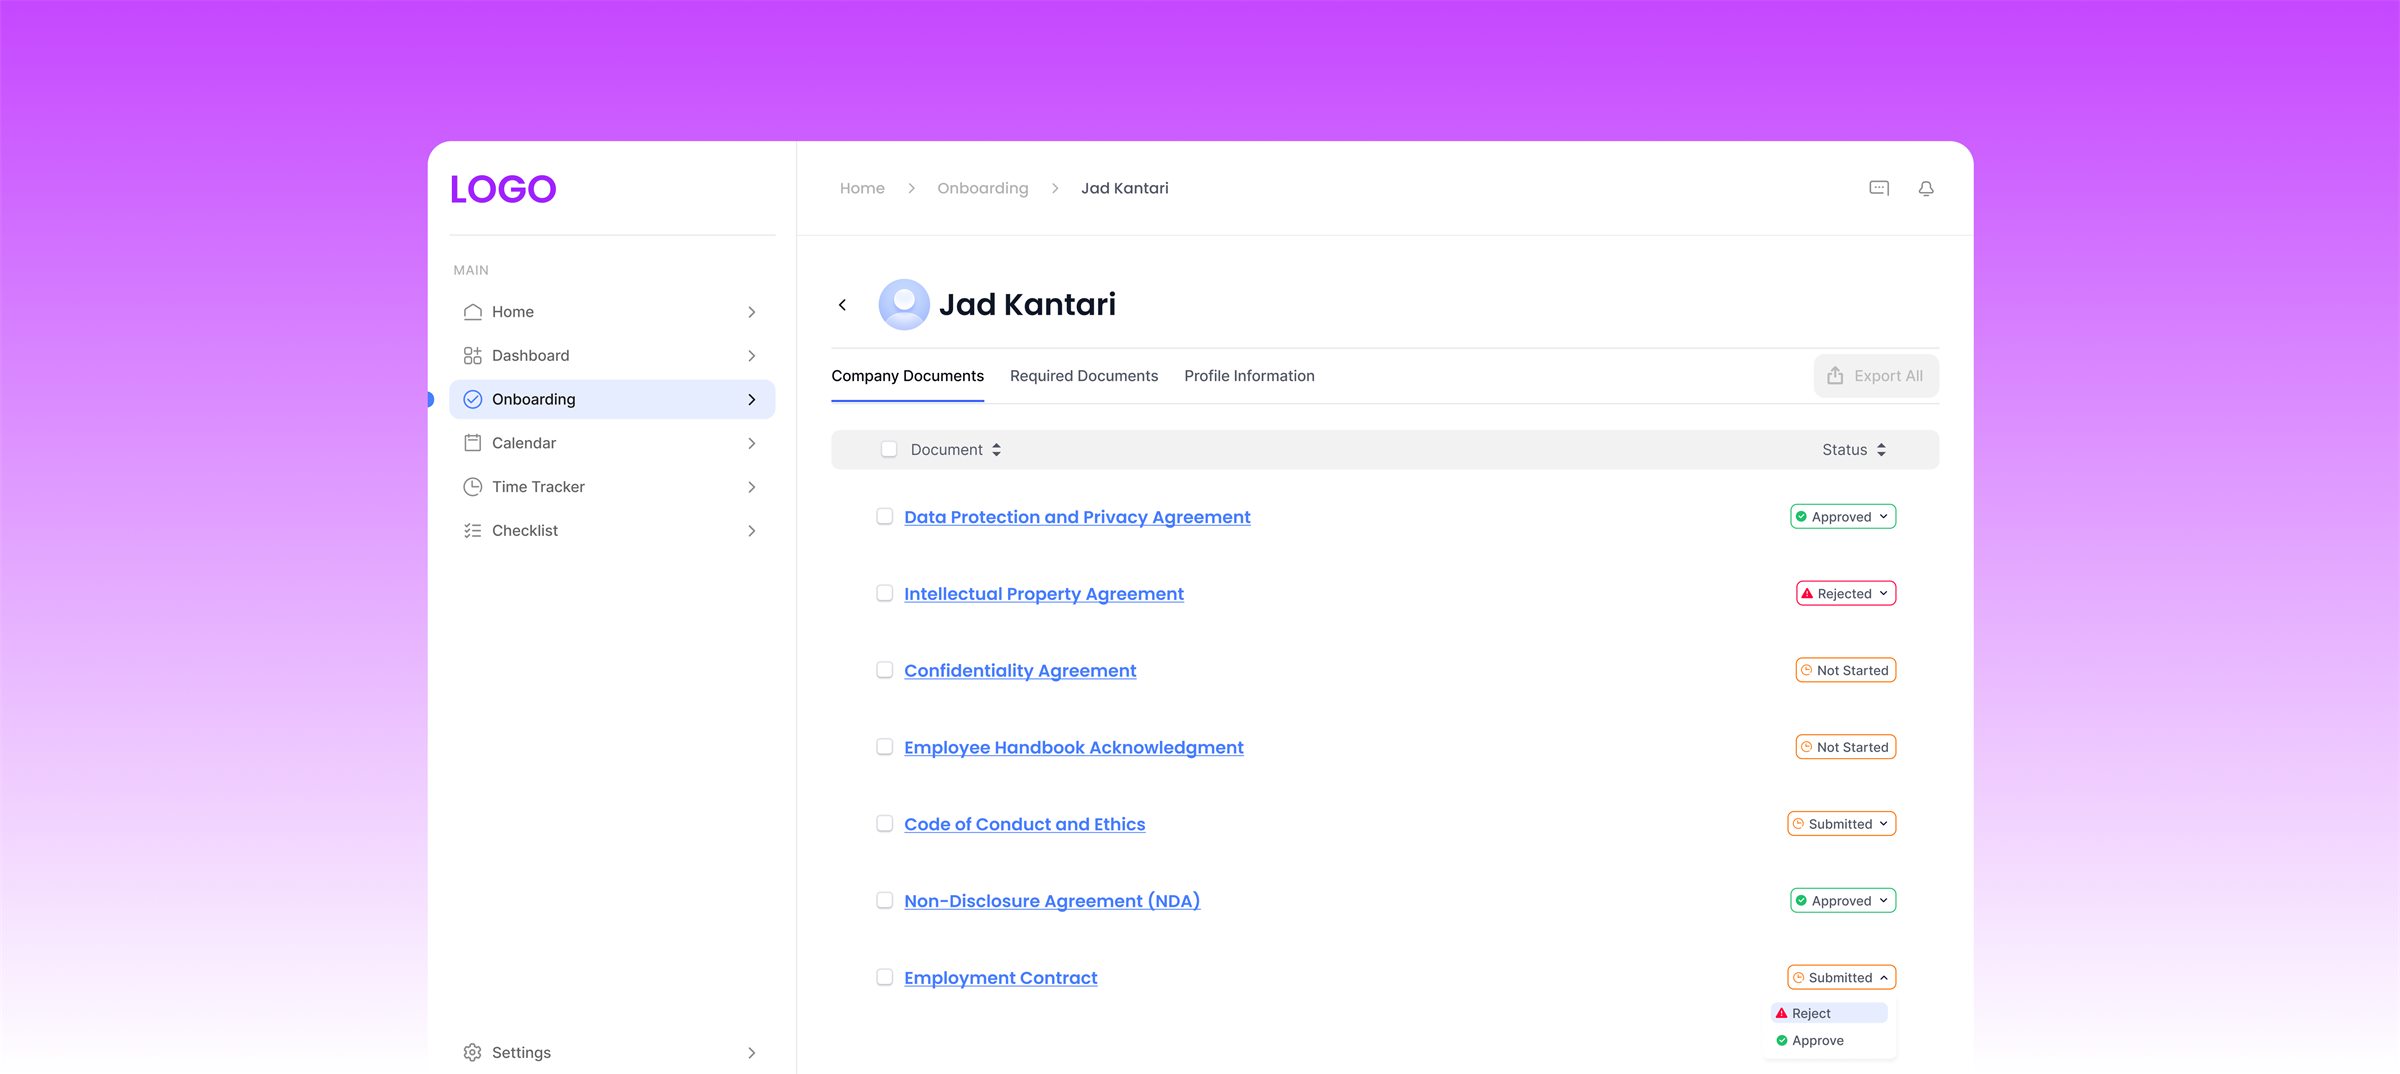Open Approved status dropdown for NDA
The height and width of the screenshot is (1074, 2400).
1843,901
